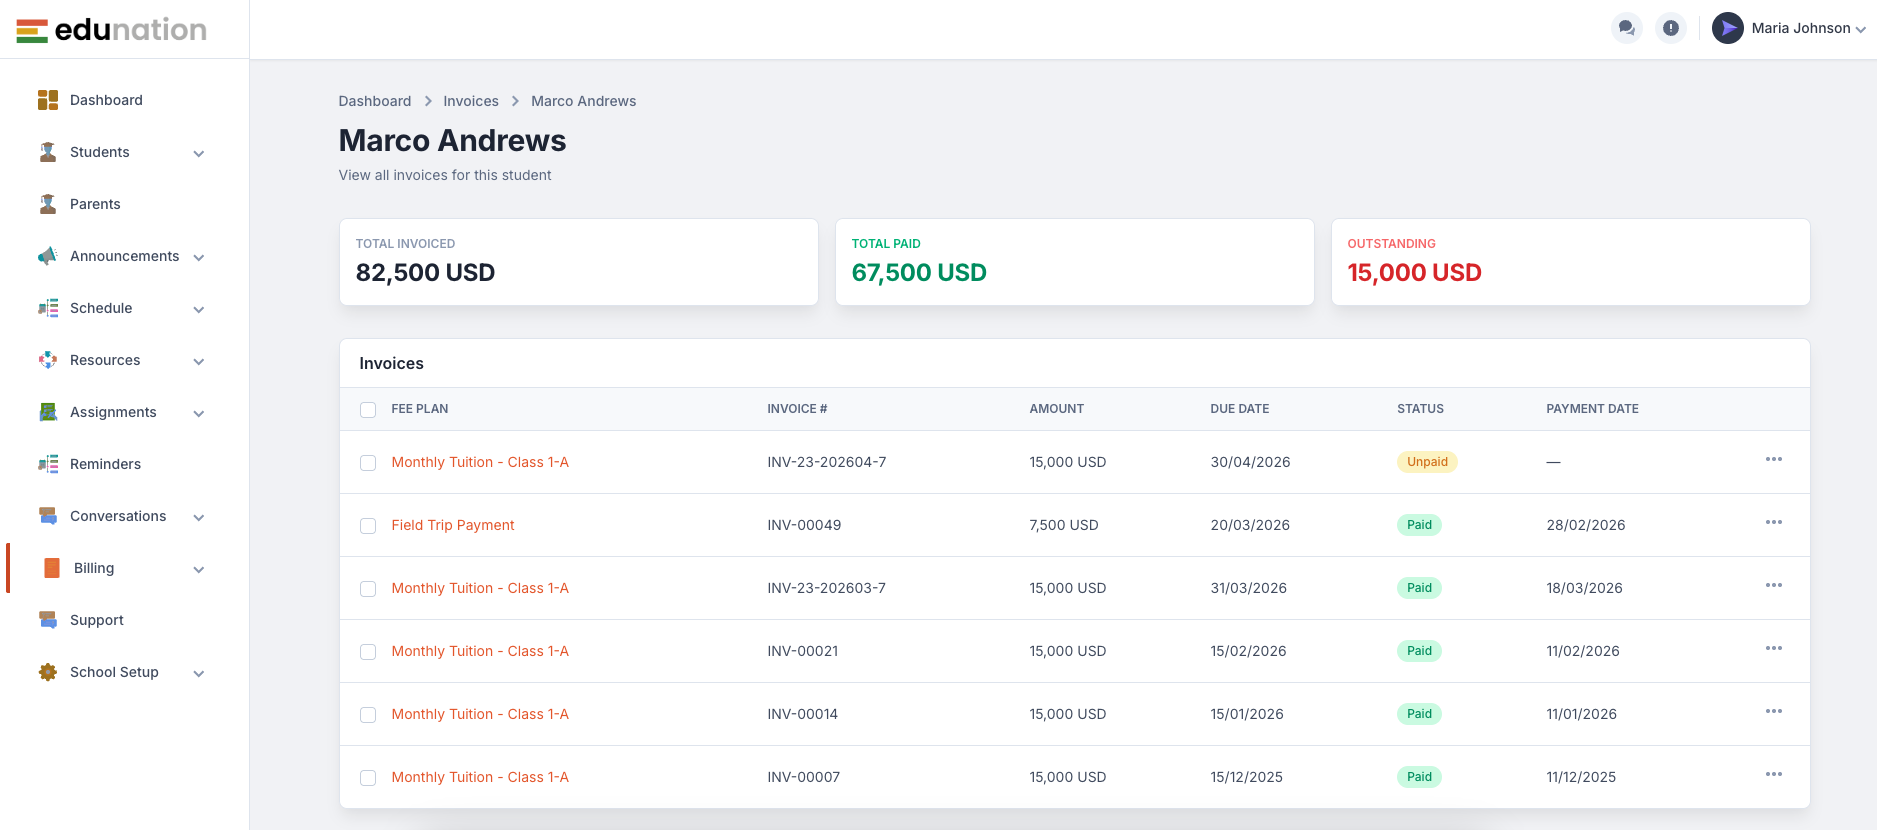Click the Resources sidebar icon
1877x830 pixels.
point(48,360)
